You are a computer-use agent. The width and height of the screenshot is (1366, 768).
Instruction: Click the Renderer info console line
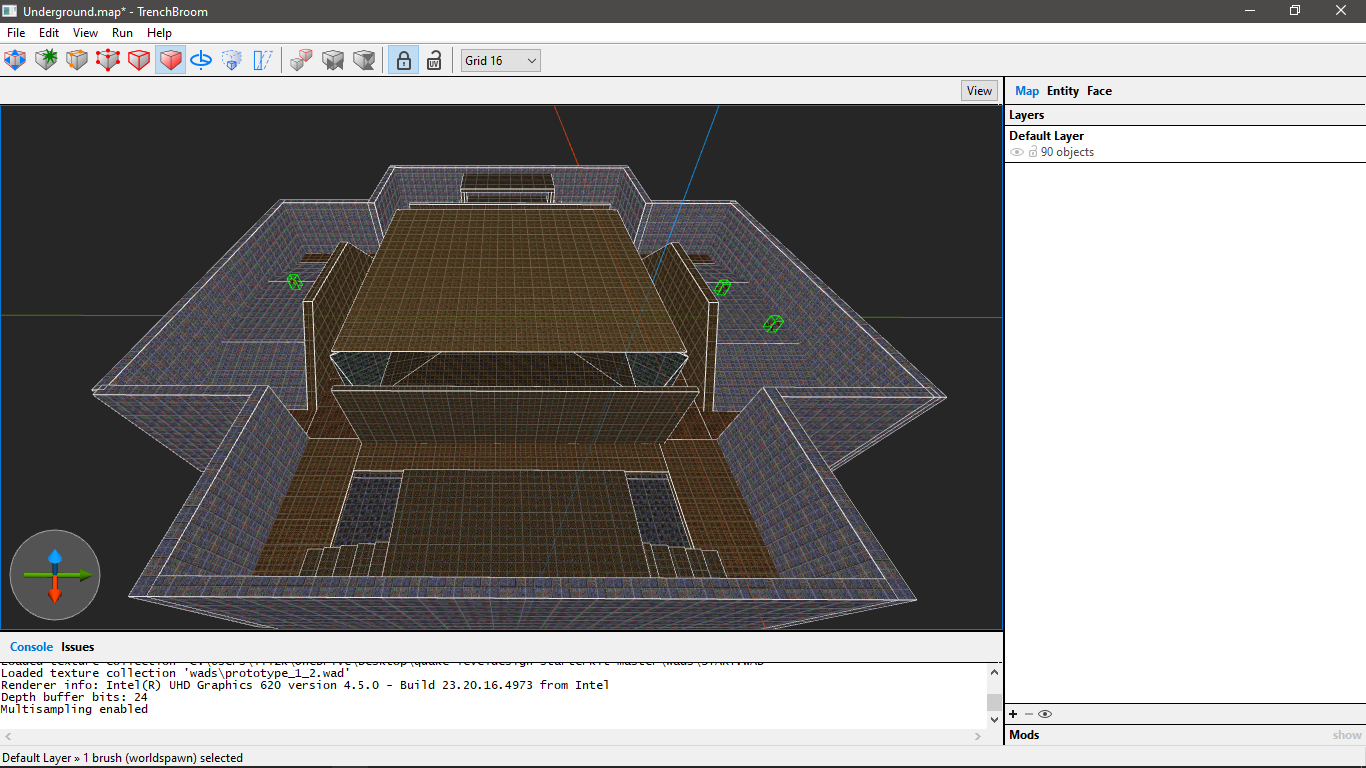coord(305,685)
